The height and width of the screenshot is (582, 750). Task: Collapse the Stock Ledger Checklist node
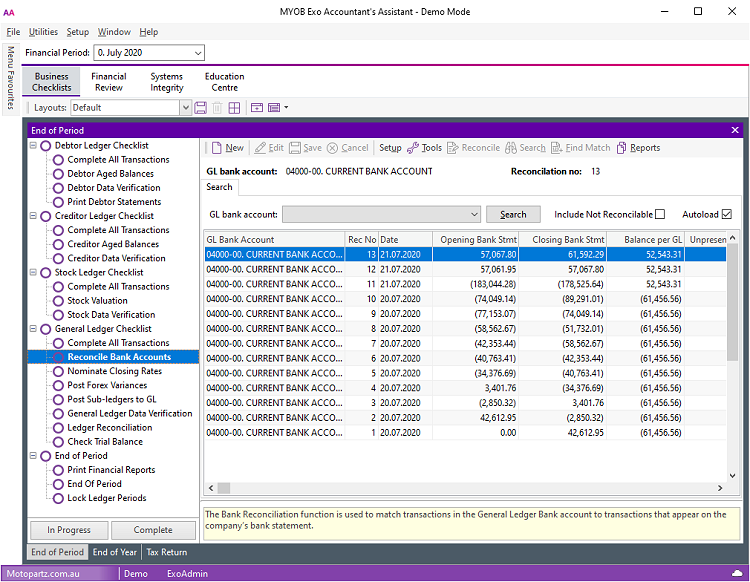point(33,272)
